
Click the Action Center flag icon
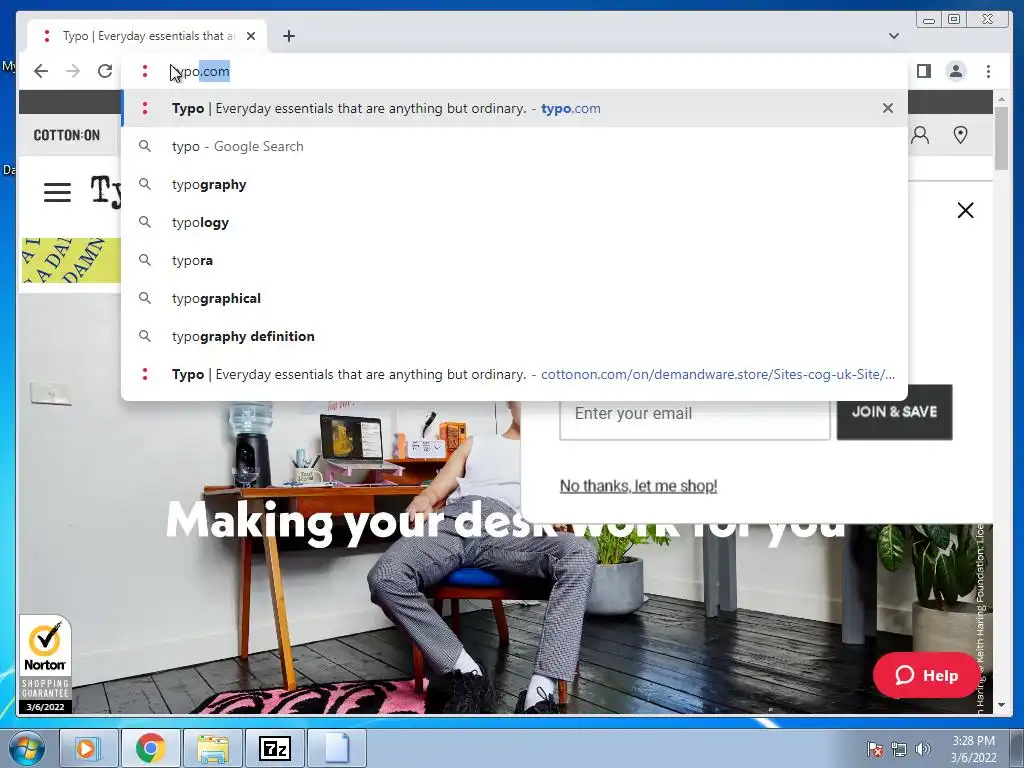[x=874, y=749]
